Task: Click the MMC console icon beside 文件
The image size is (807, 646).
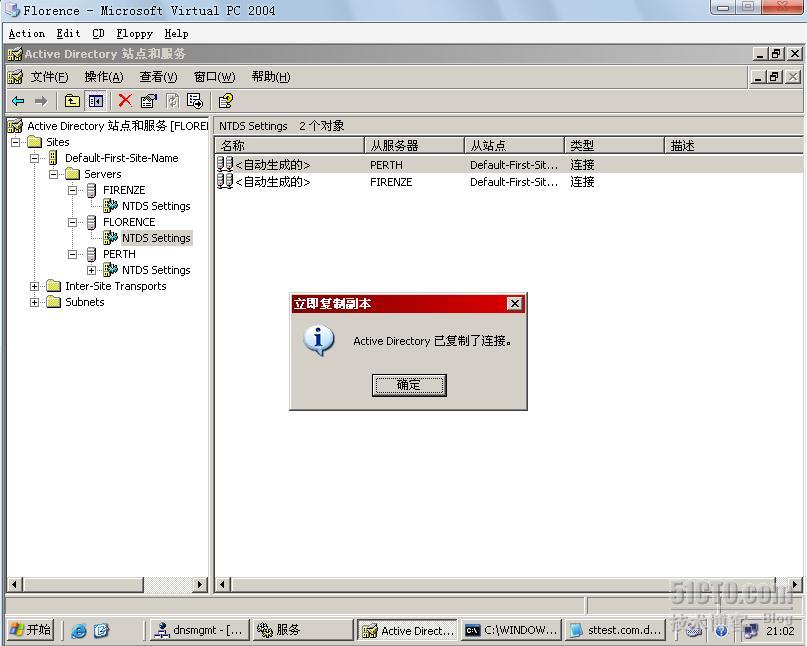Action: (15, 77)
